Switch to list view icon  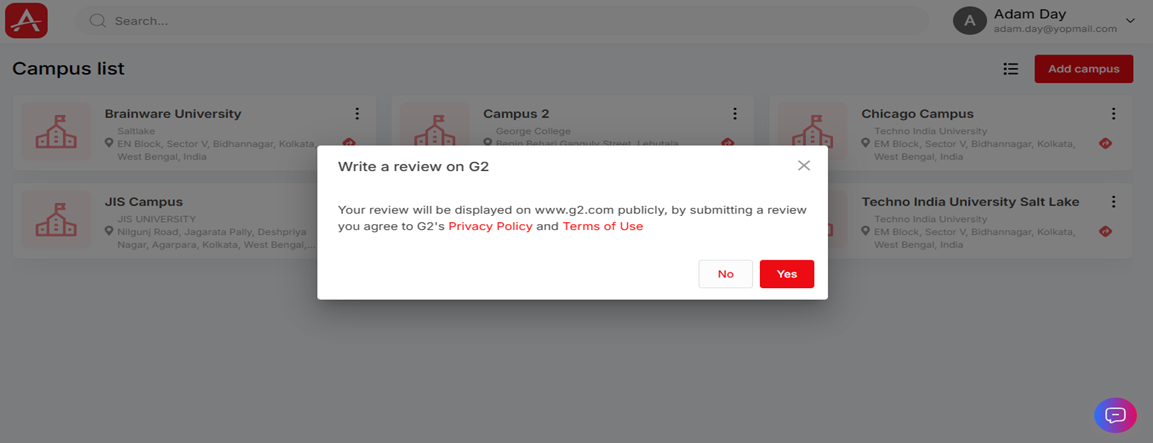(x=1011, y=68)
